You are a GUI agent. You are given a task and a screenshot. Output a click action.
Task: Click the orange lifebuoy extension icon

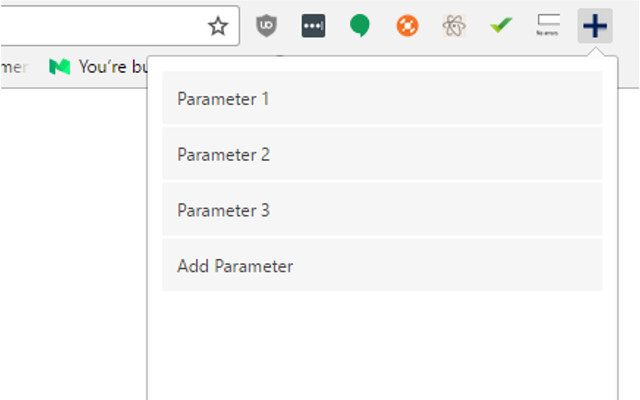tap(407, 26)
